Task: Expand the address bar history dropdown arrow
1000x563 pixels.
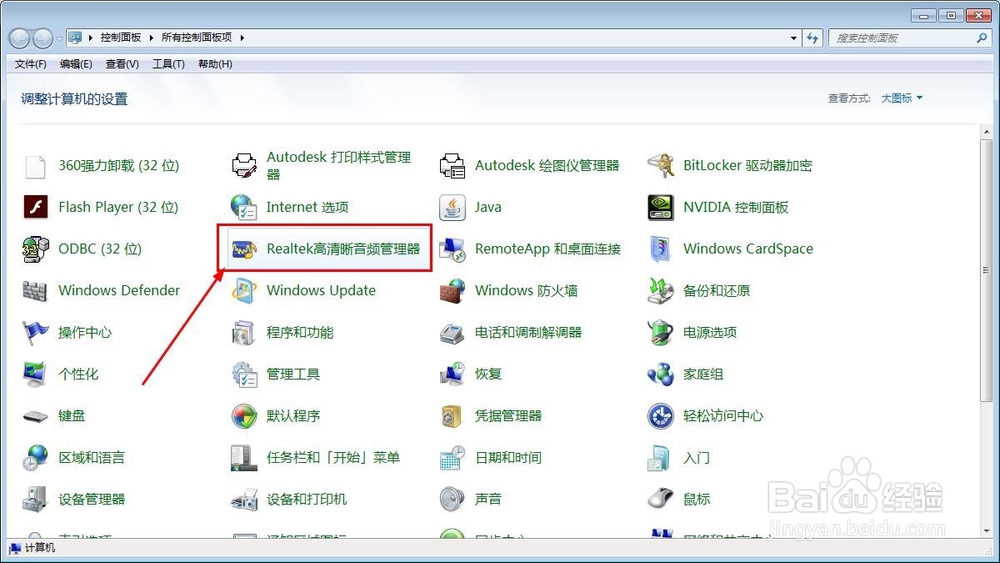Action: pyautogui.click(x=793, y=38)
